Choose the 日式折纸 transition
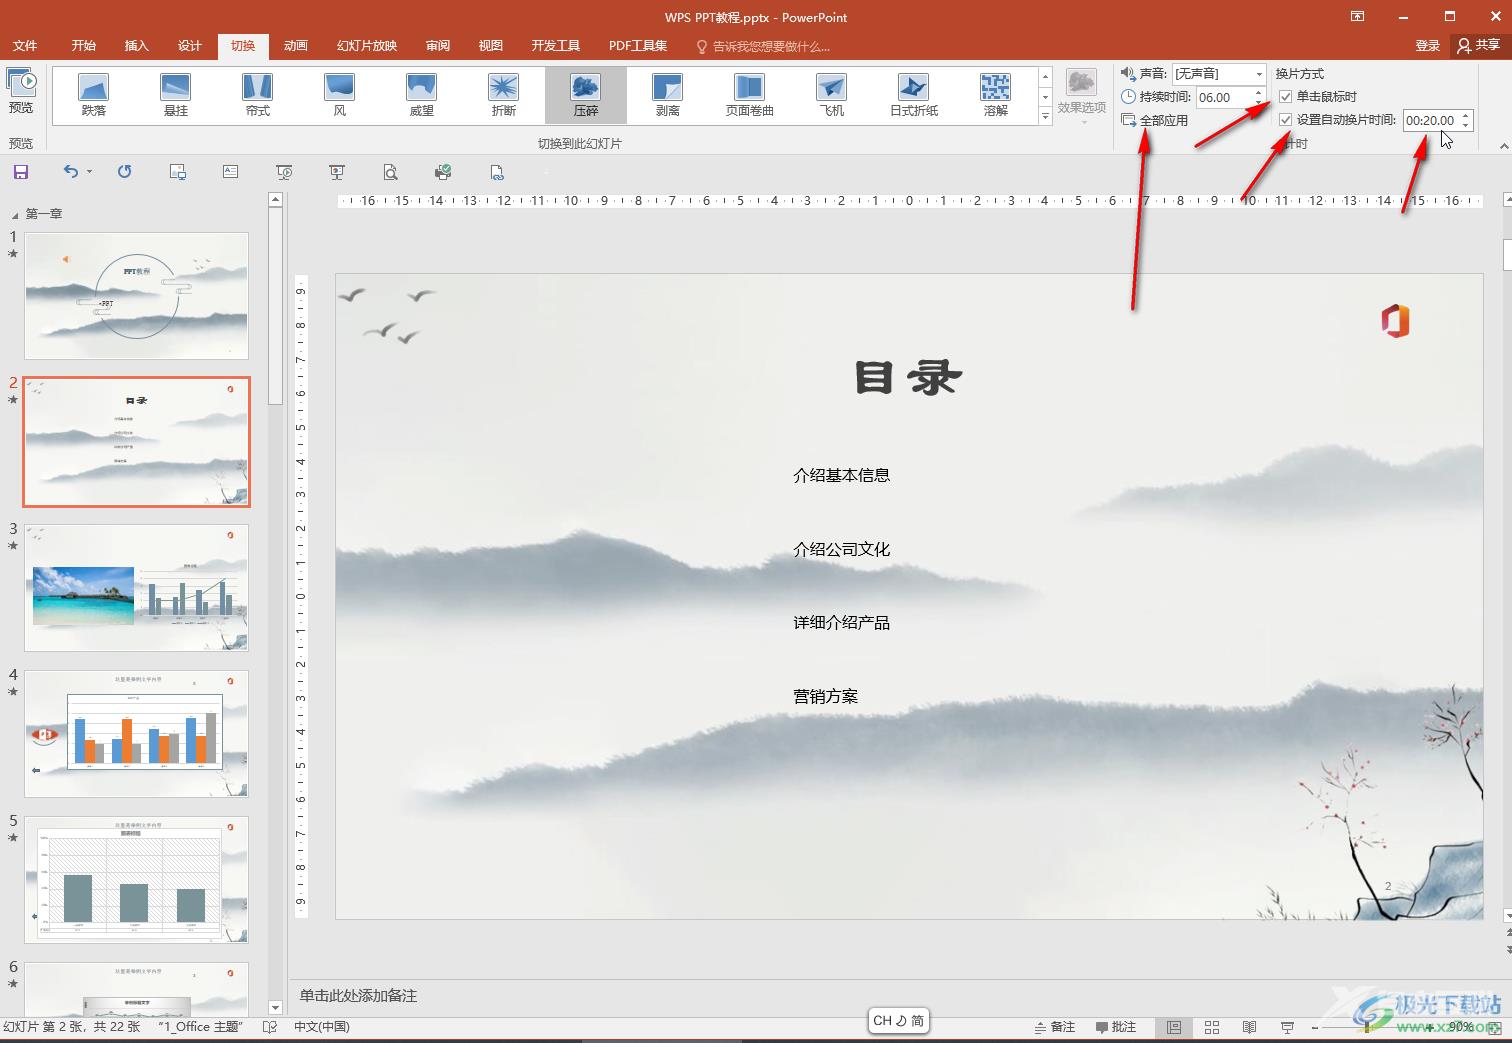1512x1043 pixels. tap(914, 95)
